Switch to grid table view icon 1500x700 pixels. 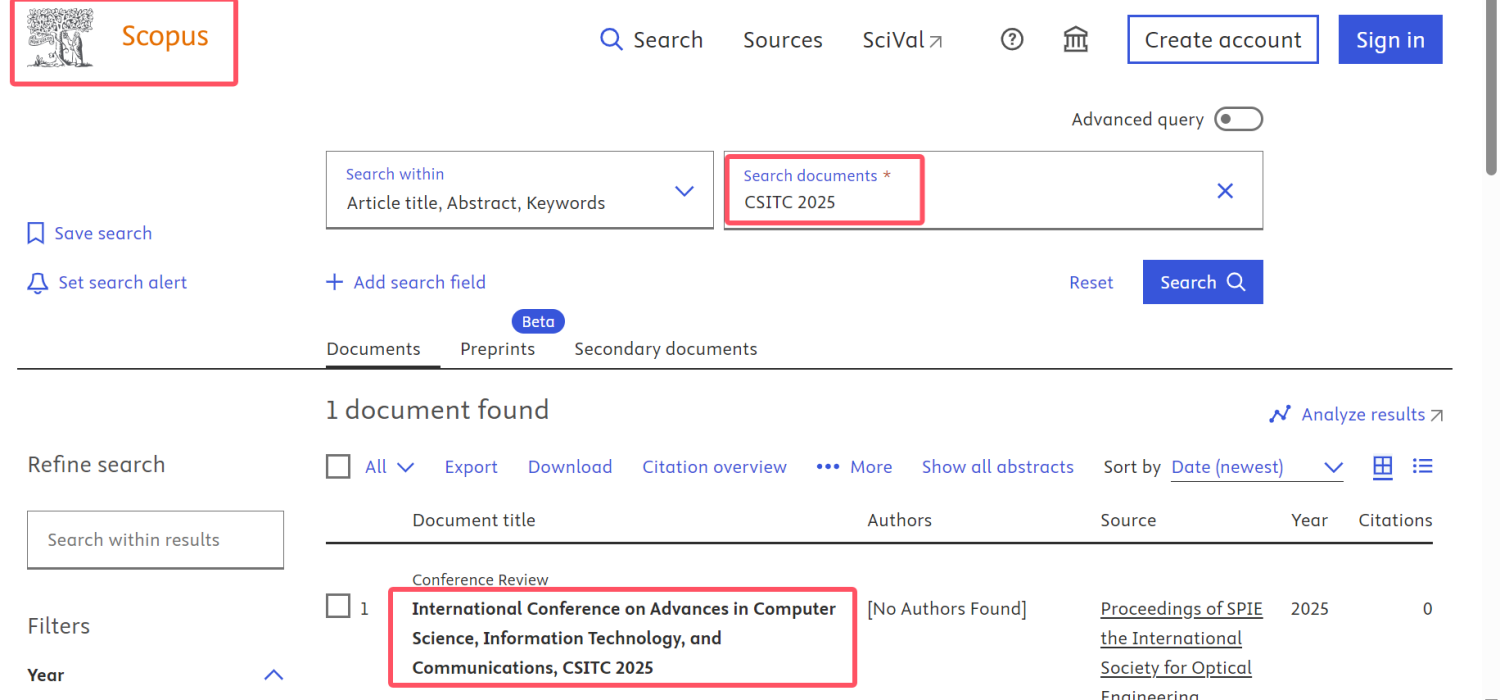pyautogui.click(x=1383, y=466)
